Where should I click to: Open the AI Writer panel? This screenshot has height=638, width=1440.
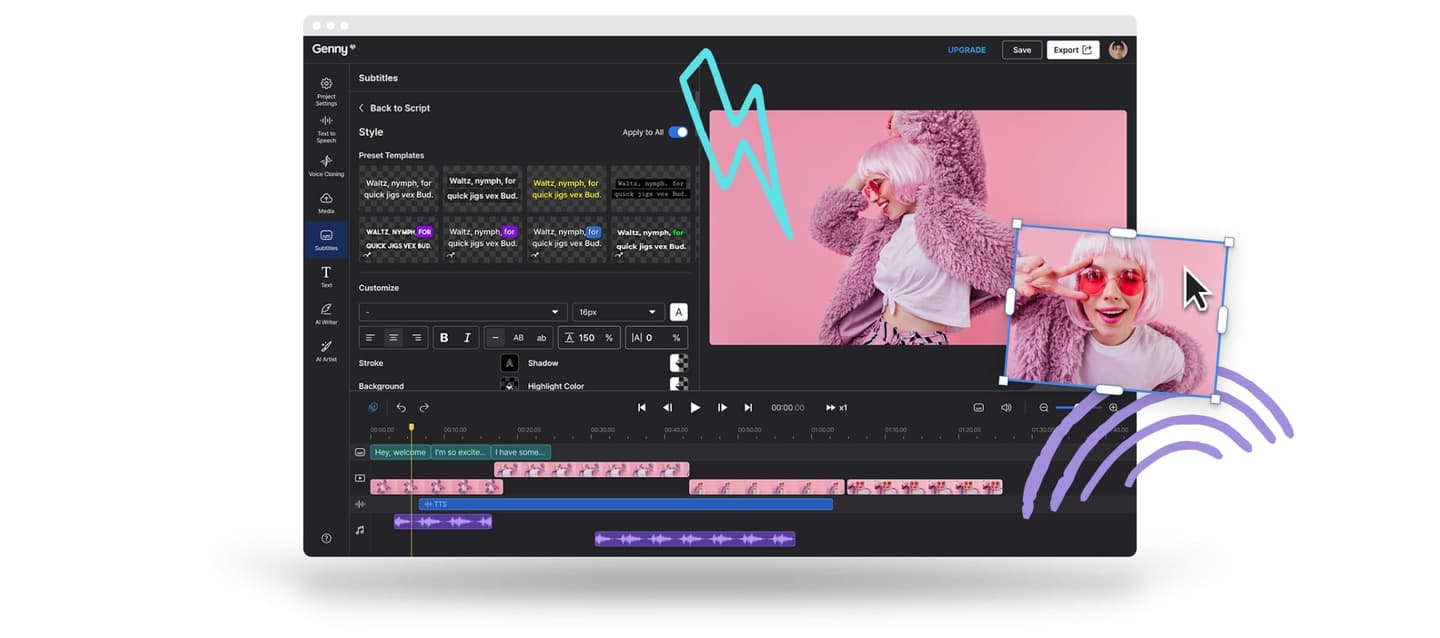point(326,313)
